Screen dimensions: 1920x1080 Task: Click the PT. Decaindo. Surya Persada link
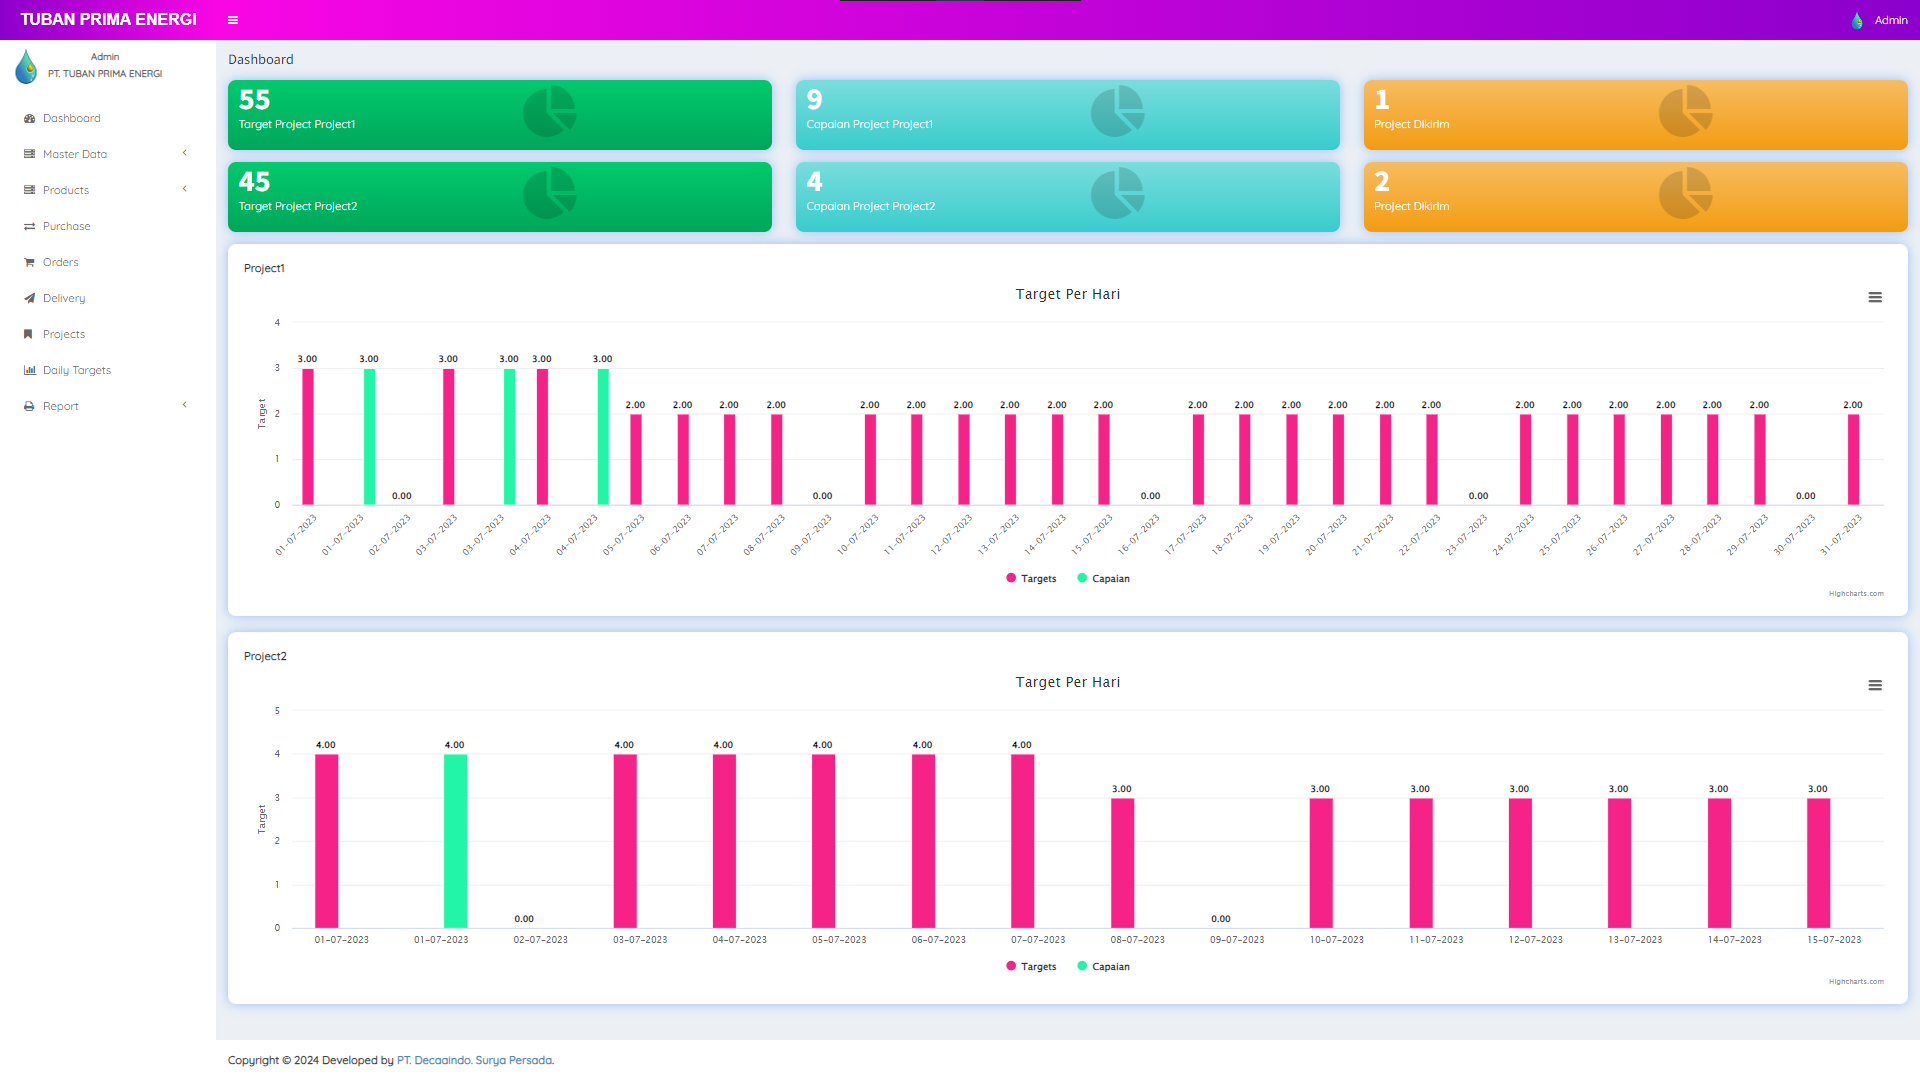(x=473, y=1060)
